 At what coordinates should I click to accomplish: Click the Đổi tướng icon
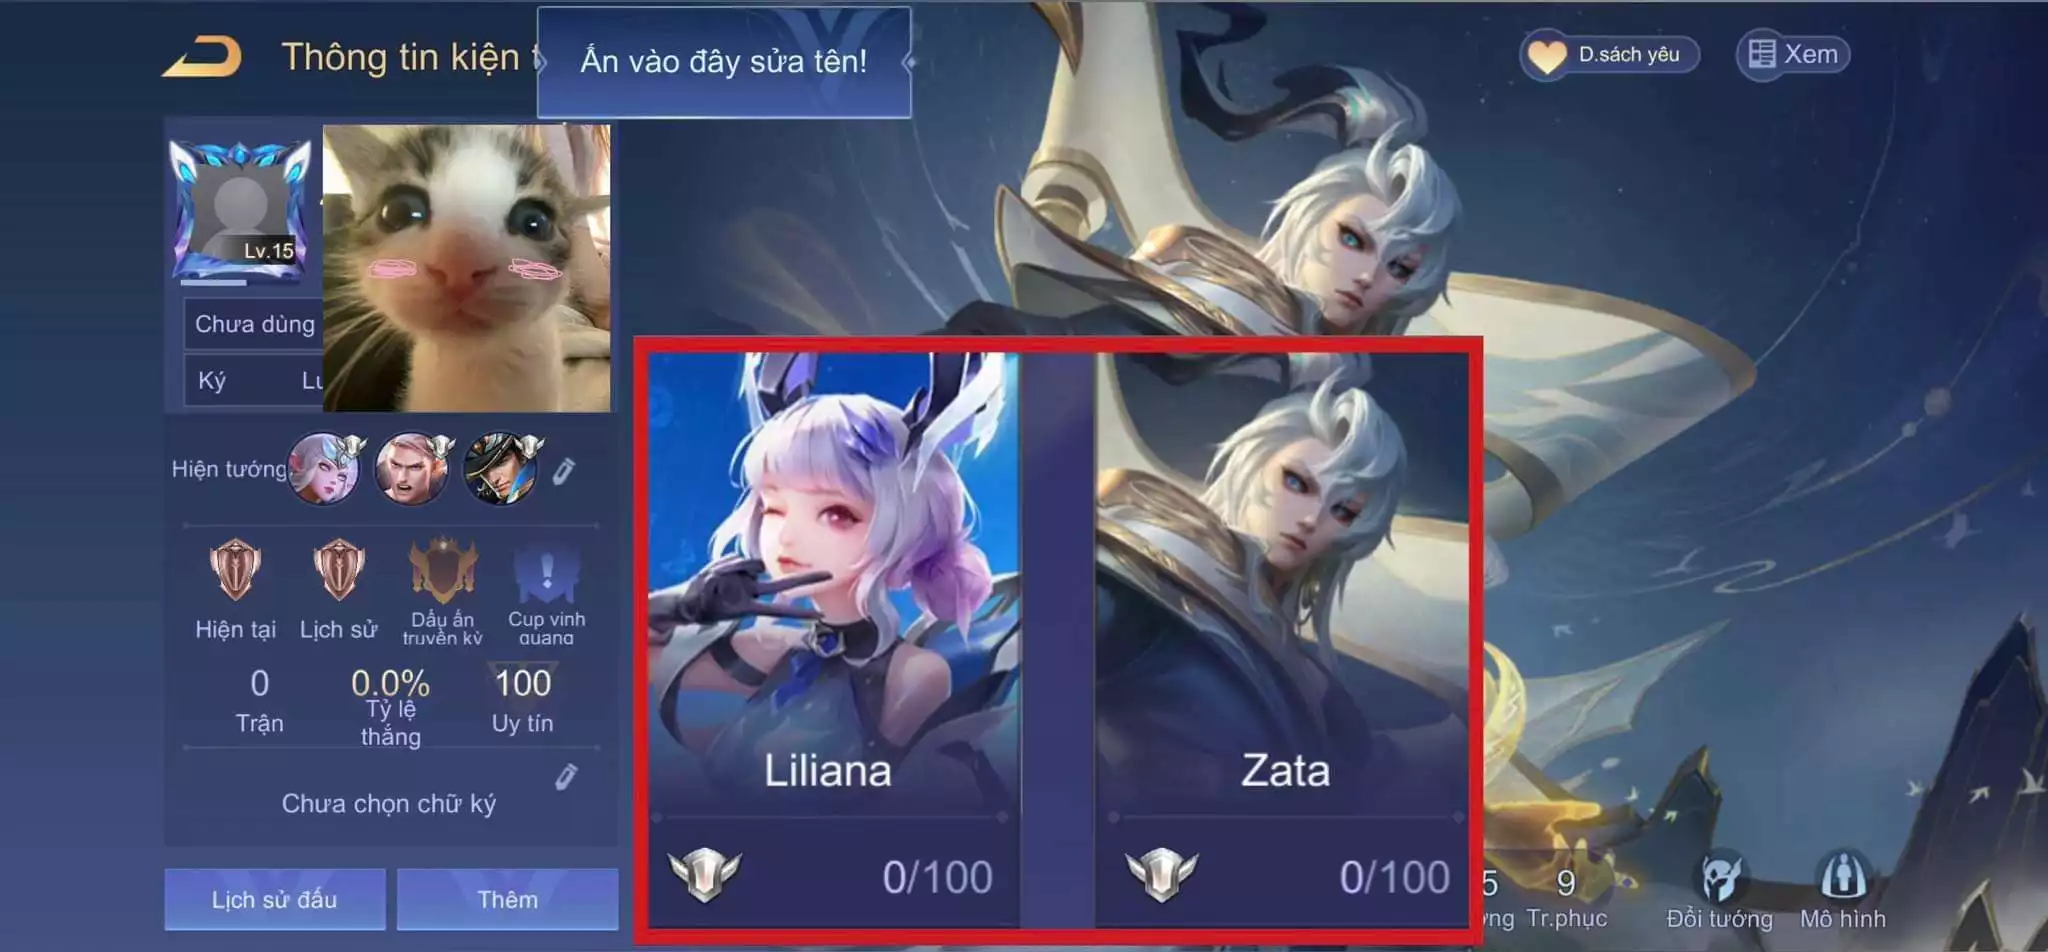pyautogui.click(x=1719, y=892)
